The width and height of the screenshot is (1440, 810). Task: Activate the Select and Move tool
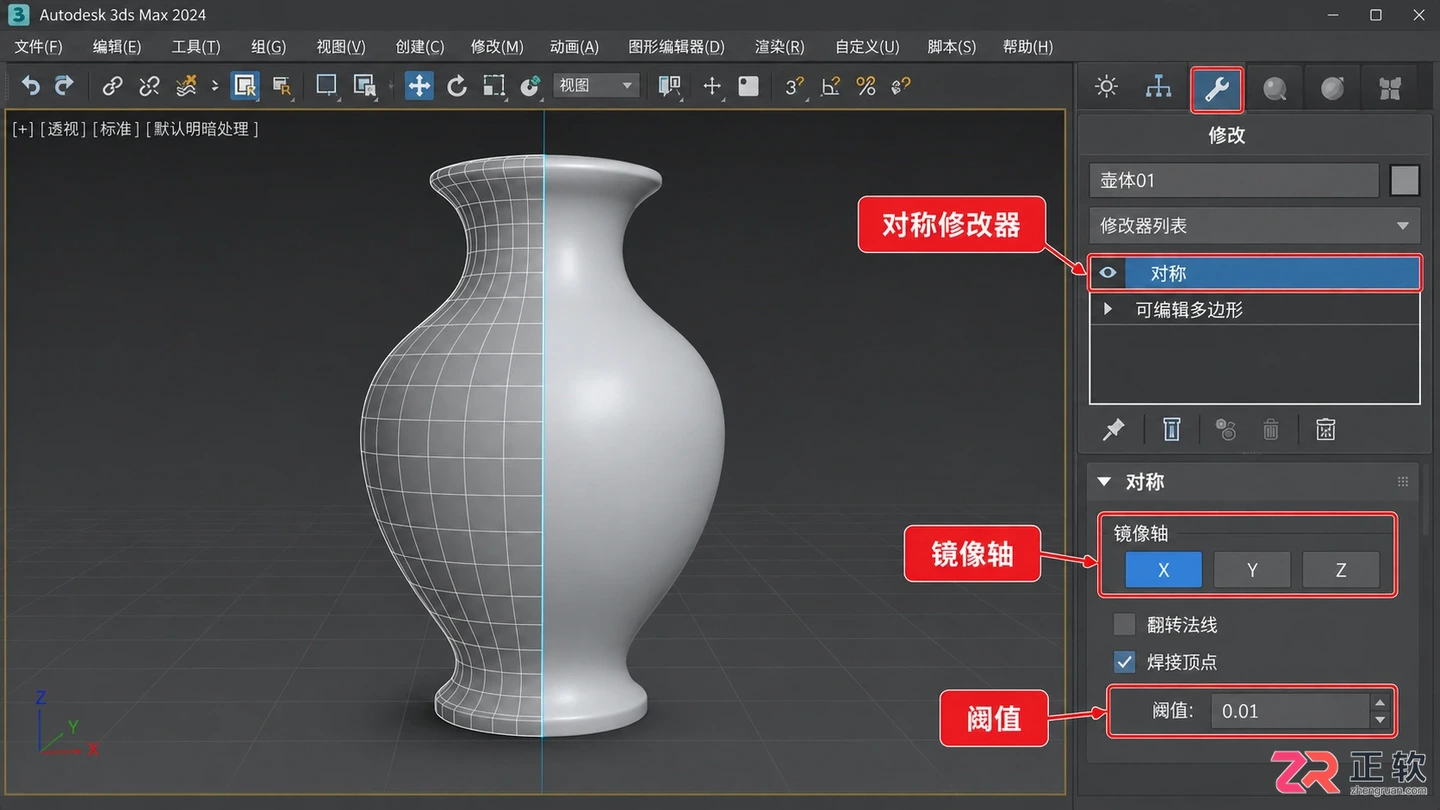click(x=419, y=86)
